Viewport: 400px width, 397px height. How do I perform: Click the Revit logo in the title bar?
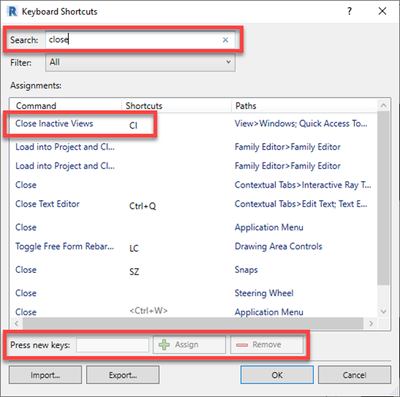coord(13,11)
